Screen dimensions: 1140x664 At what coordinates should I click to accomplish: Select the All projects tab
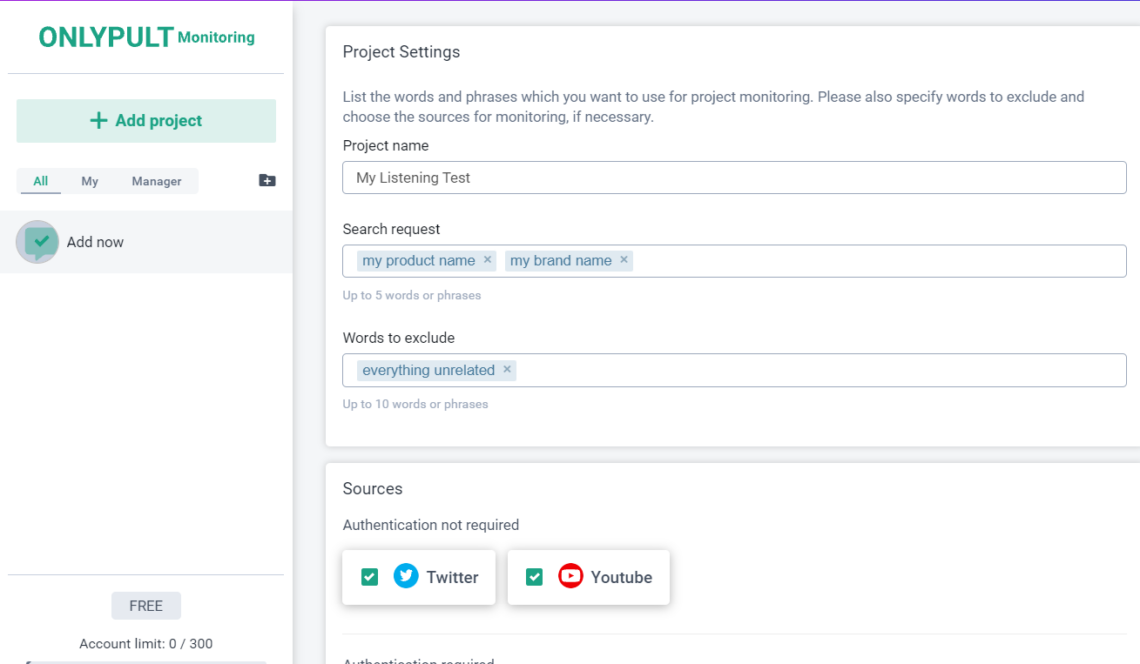coord(40,181)
